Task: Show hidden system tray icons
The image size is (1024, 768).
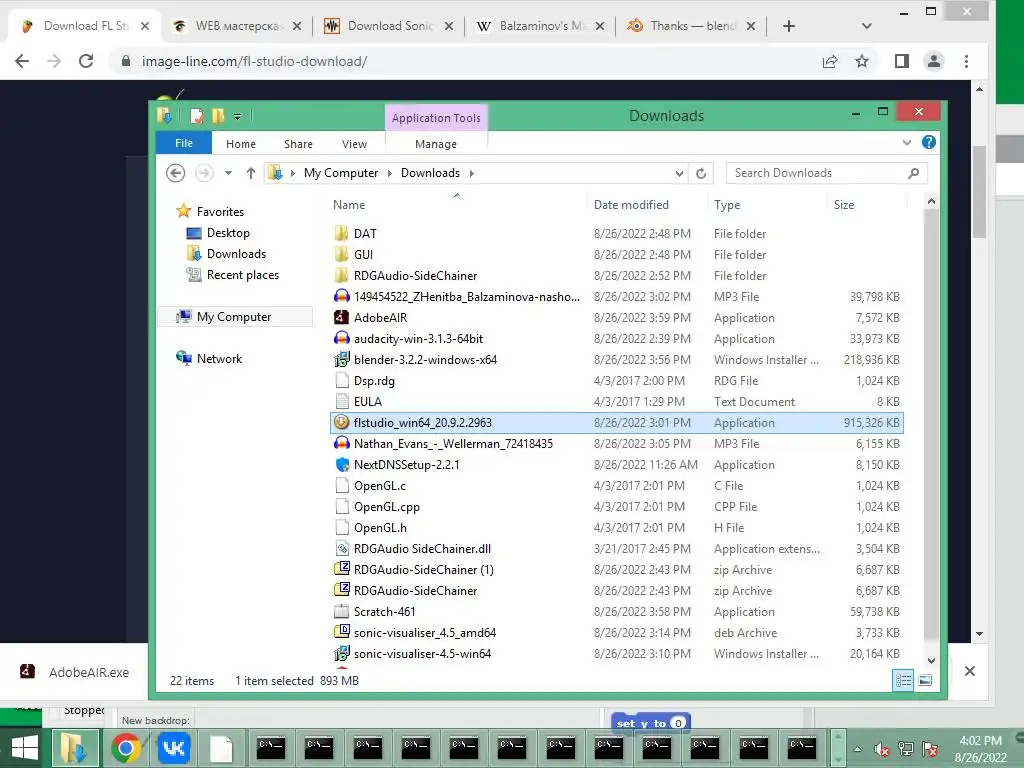Action: pos(857,748)
